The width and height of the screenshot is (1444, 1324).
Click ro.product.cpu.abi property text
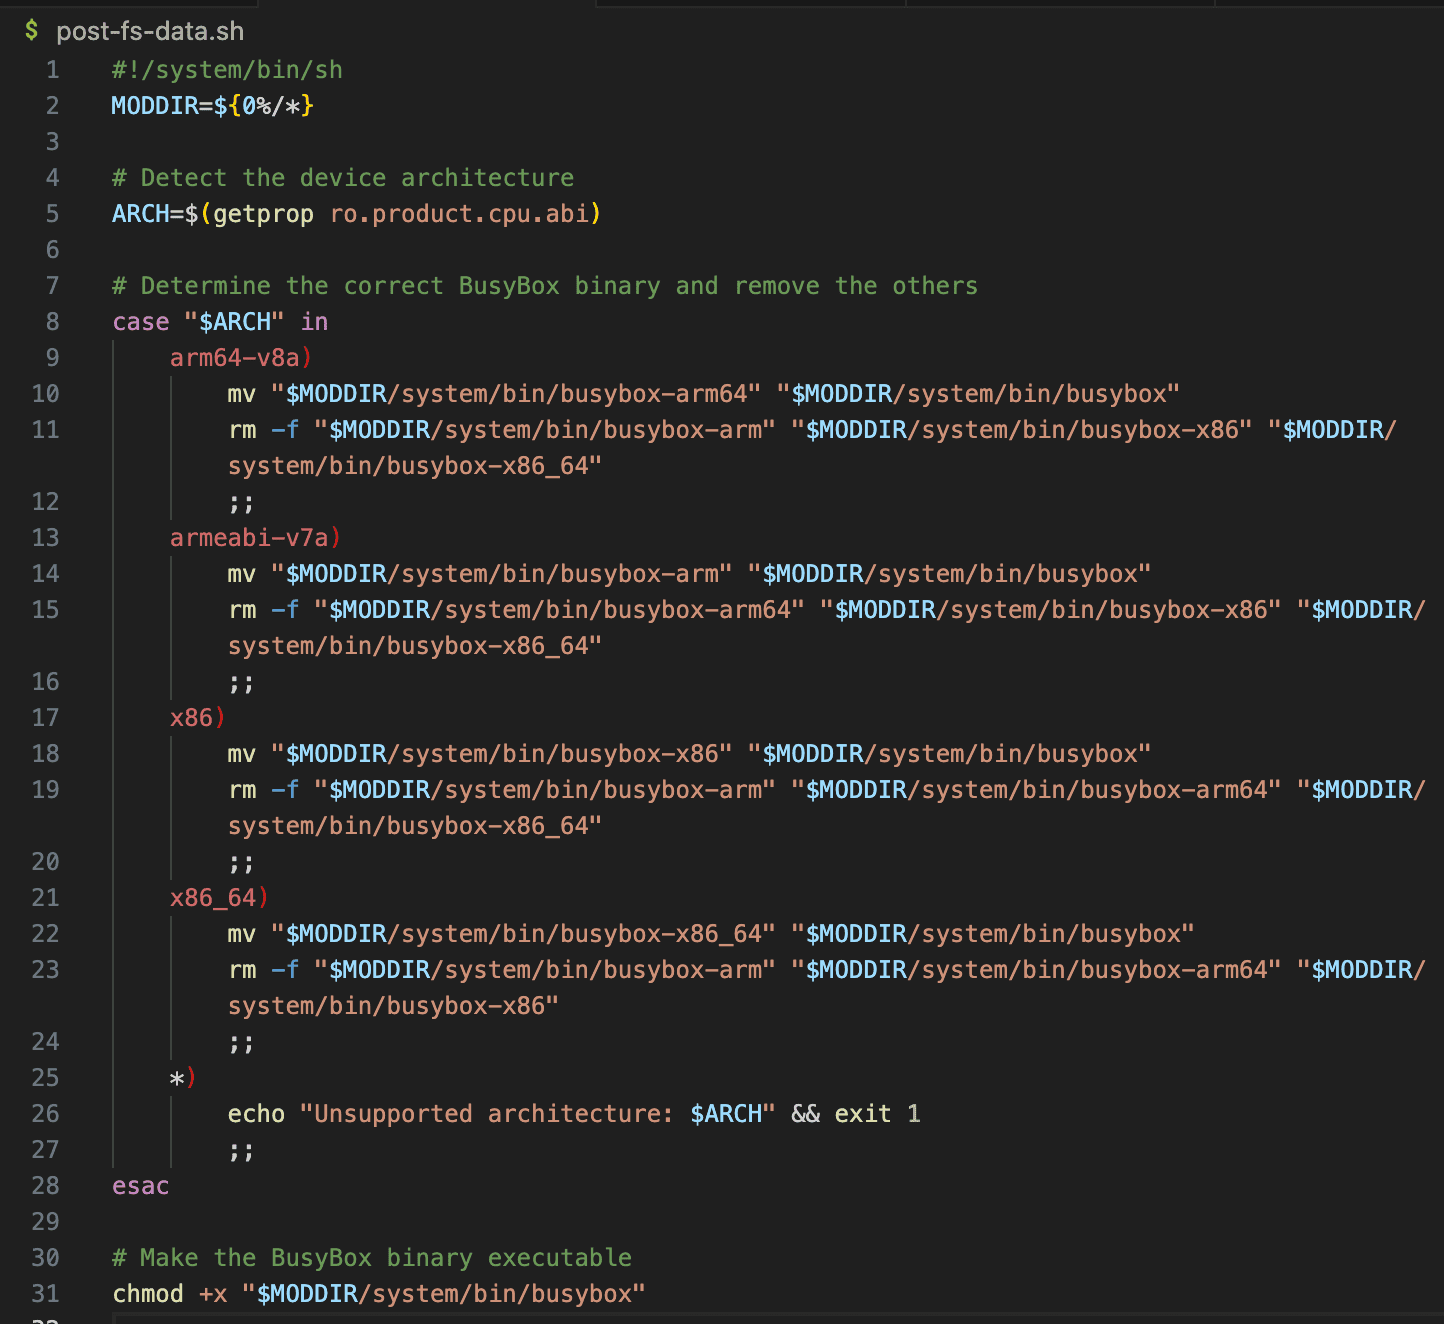click(x=459, y=214)
